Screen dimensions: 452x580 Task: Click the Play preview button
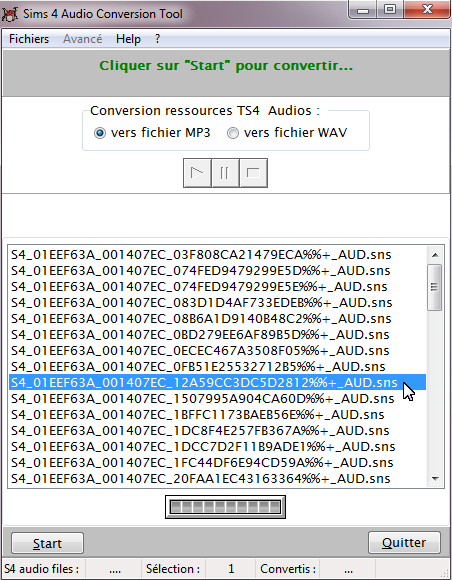point(197,173)
